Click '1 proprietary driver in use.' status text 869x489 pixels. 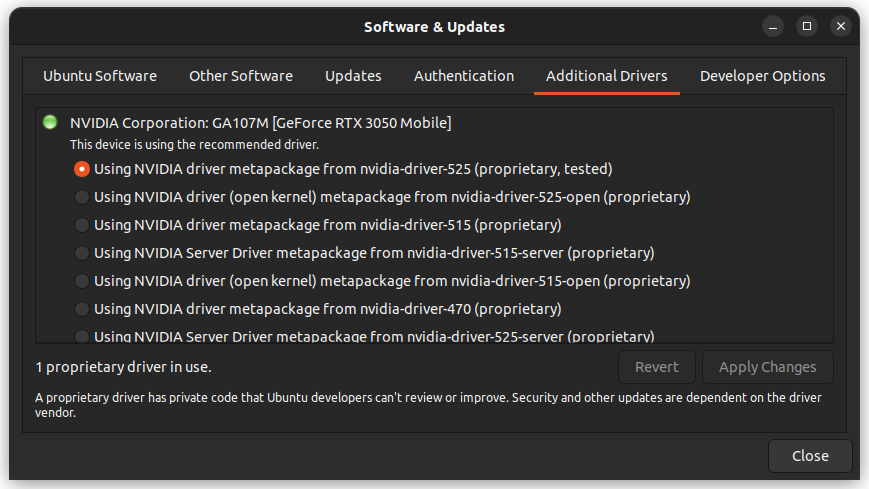(x=123, y=367)
